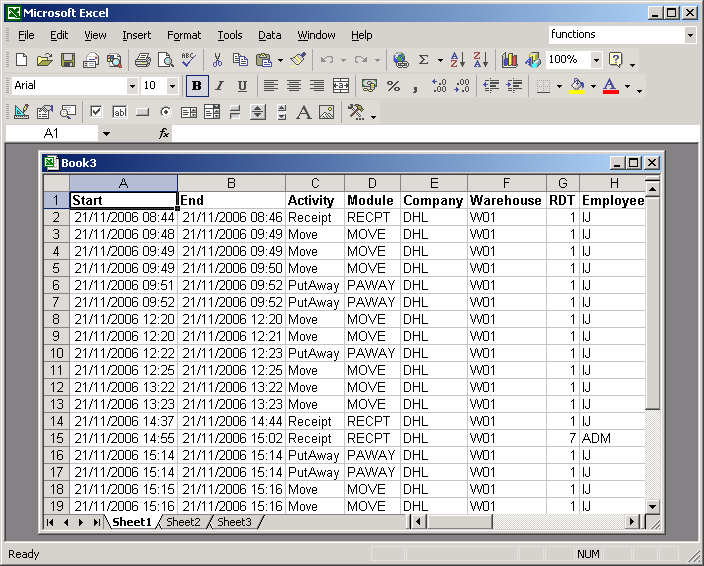This screenshot has width=704, height=566.
Task: Apply the red Font Color
Action: (611, 86)
